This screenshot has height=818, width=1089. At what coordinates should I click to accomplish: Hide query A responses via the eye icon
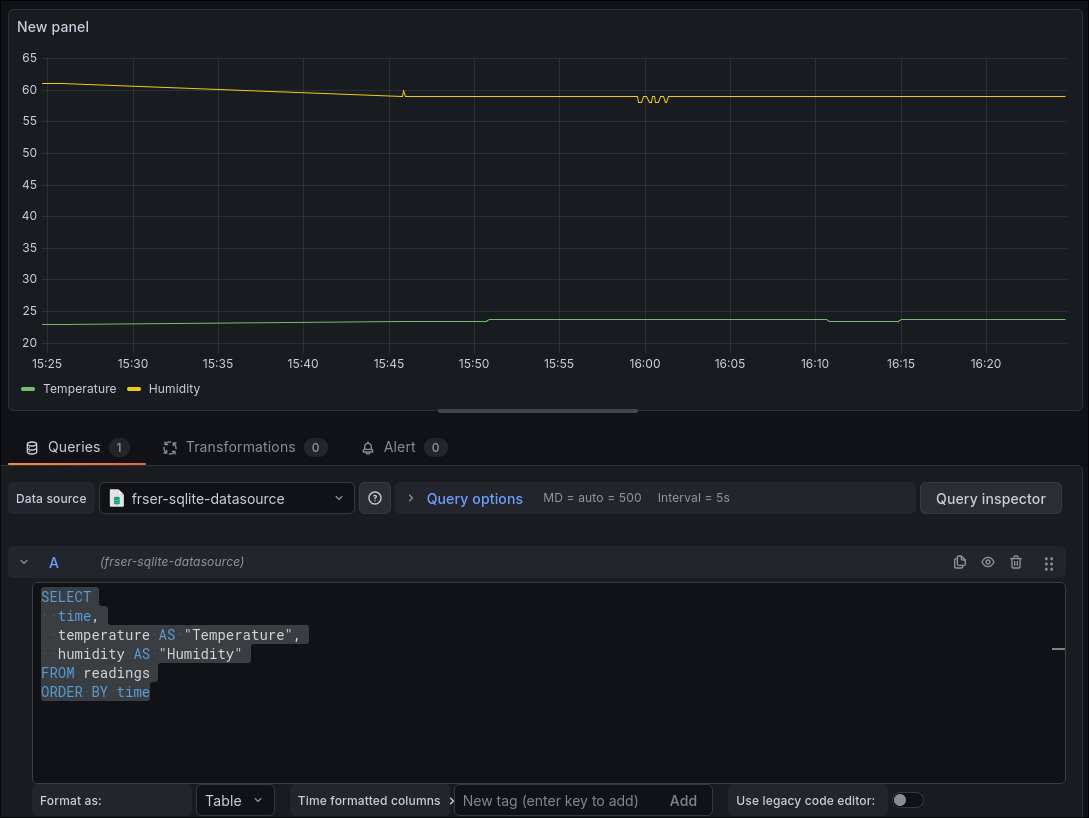coord(988,562)
